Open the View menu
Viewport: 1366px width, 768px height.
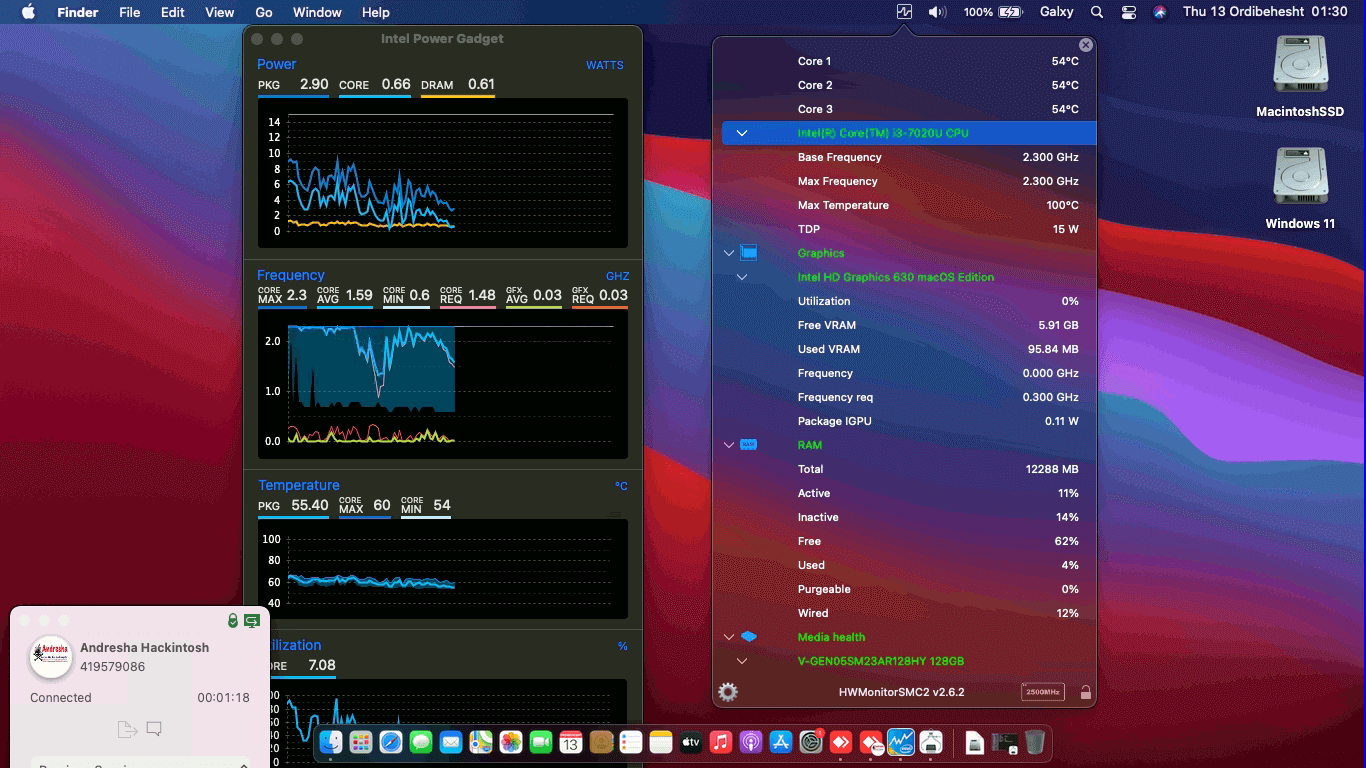(x=219, y=12)
